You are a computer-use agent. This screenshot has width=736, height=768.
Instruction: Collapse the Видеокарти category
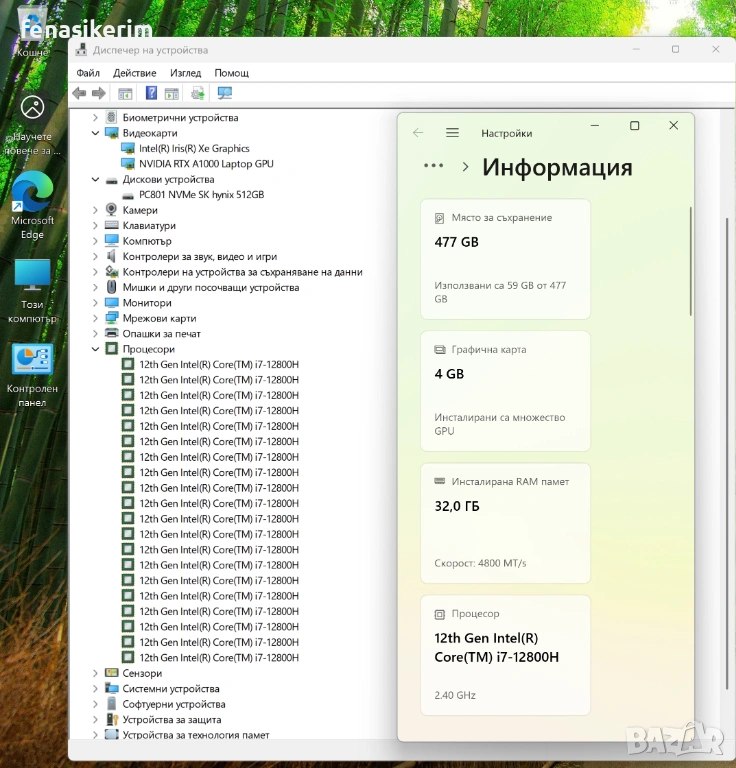click(96, 133)
